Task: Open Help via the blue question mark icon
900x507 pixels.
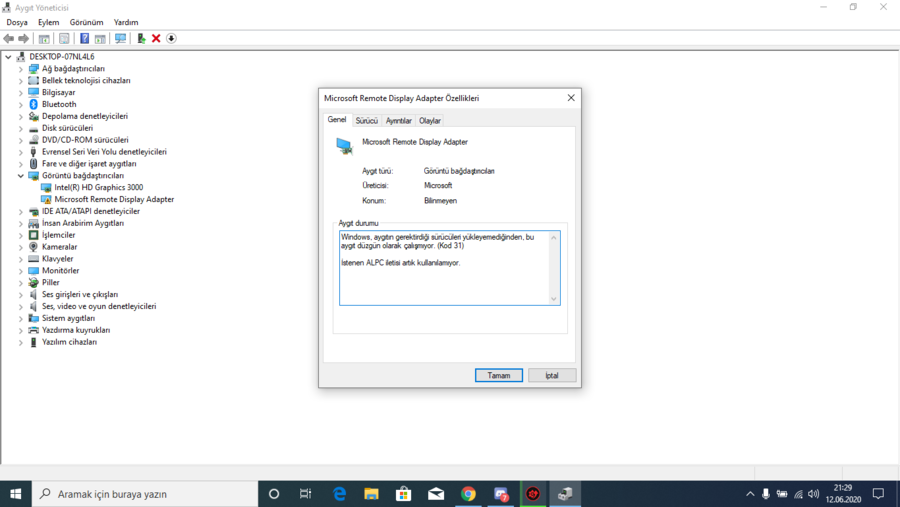Action: (x=84, y=38)
